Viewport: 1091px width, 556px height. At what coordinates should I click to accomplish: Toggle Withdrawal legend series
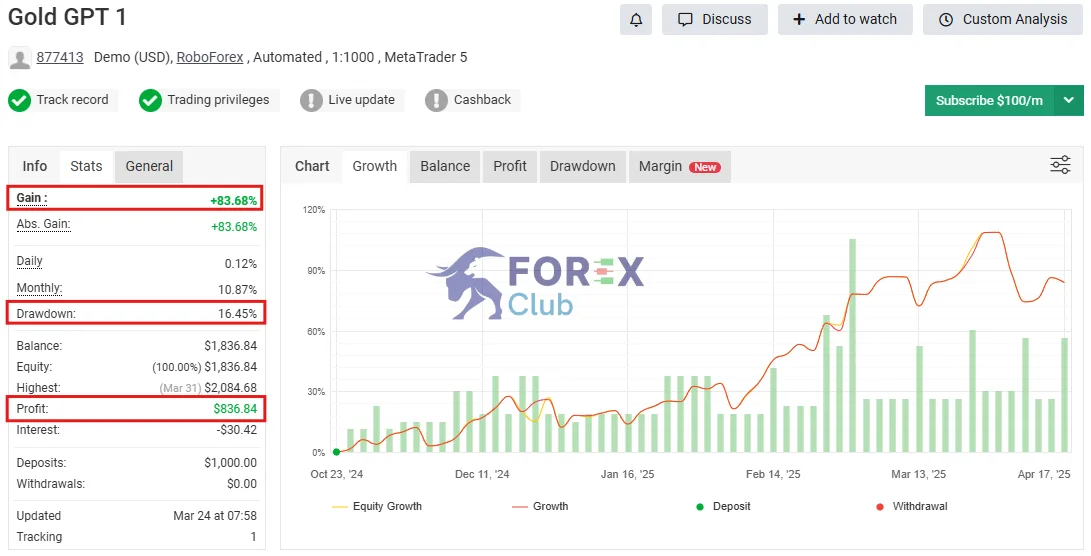tap(912, 507)
